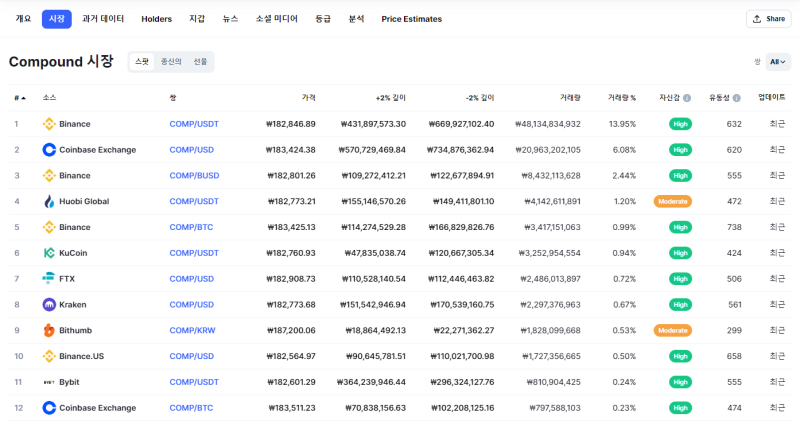Screen dimensions: 800x421
Task: Click the Bithumb exchange name
Action: pos(76,330)
